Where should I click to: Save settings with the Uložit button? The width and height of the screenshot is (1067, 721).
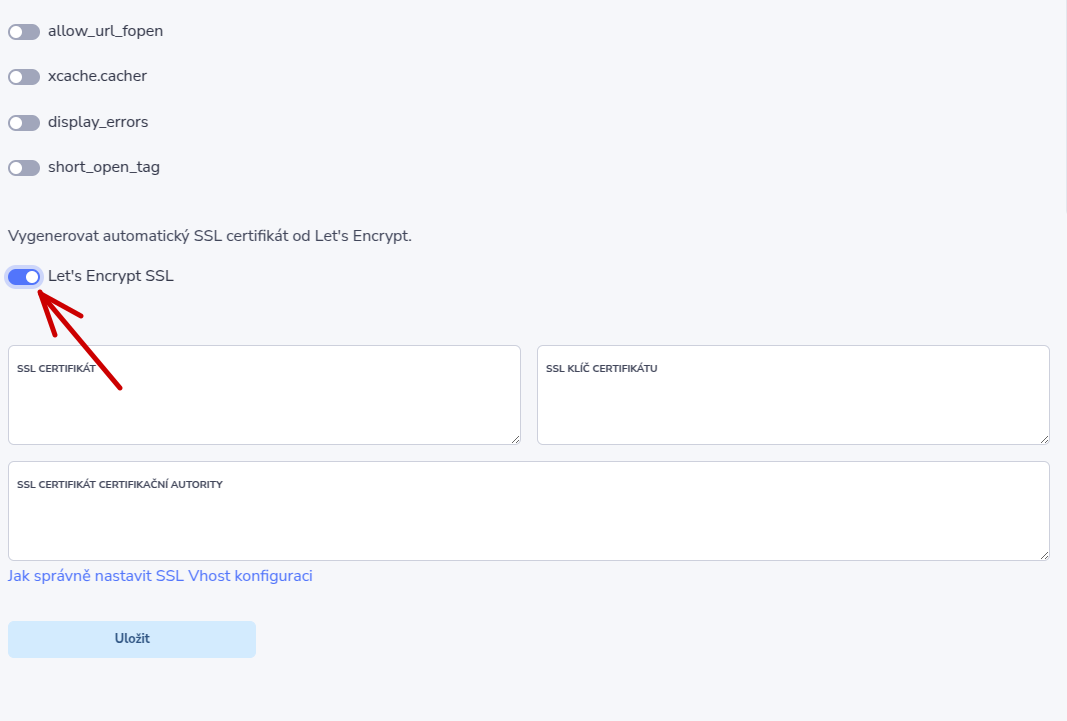coord(132,639)
